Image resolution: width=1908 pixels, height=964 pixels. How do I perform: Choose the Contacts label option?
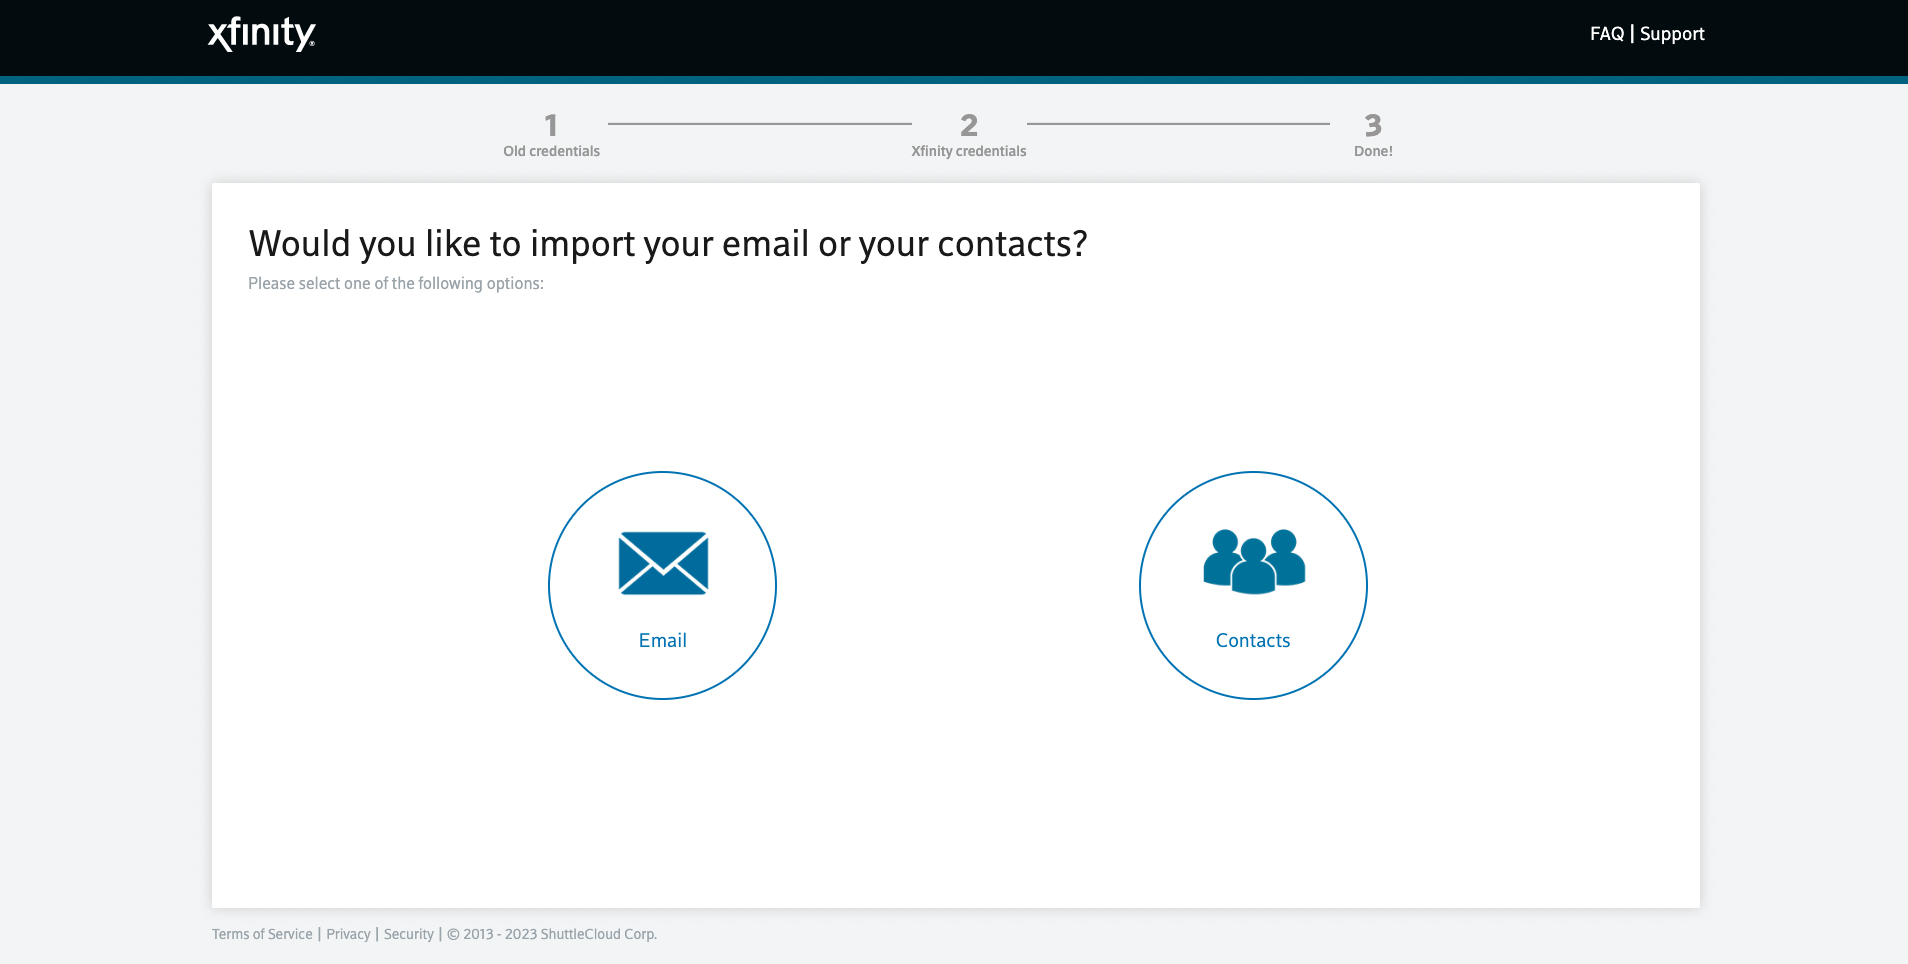tap(1253, 640)
